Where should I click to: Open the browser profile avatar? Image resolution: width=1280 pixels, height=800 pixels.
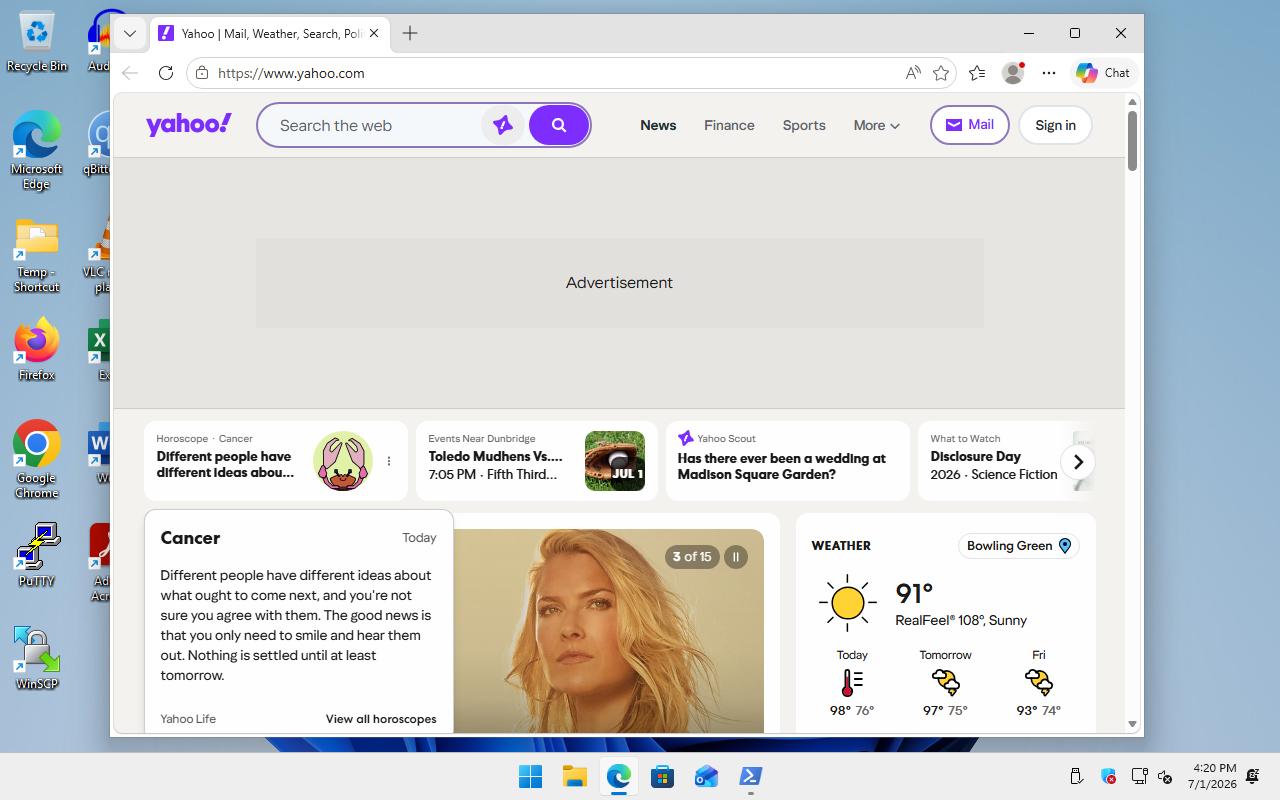(1013, 73)
